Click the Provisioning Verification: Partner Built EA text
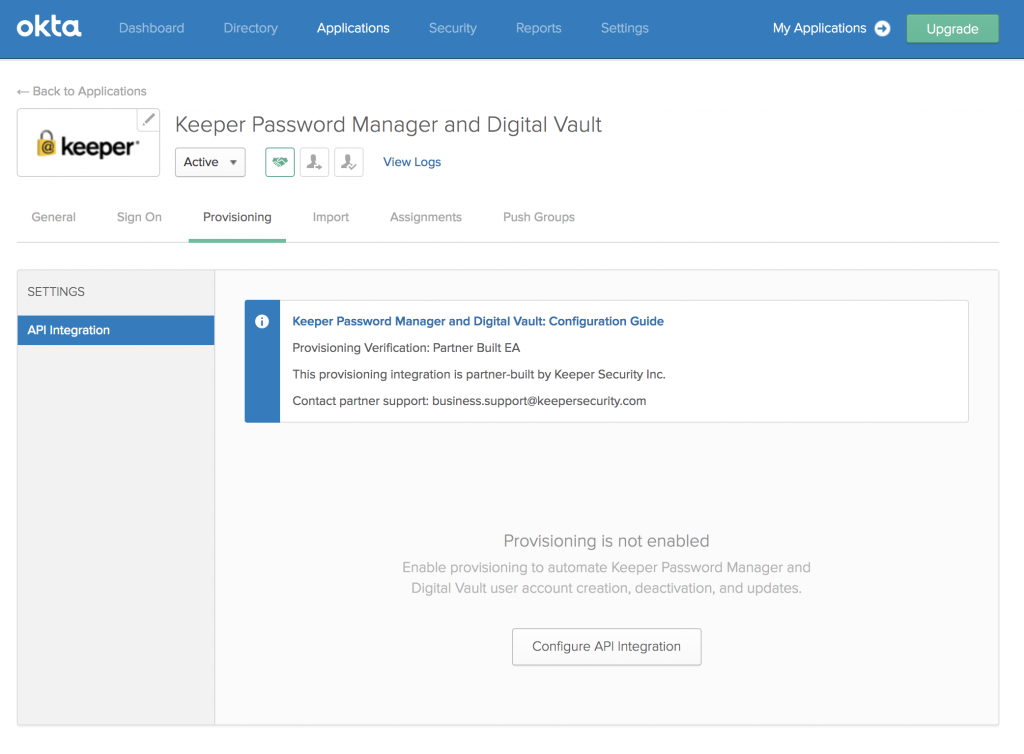The width and height of the screenshot is (1024, 754). tap(406, 348)
